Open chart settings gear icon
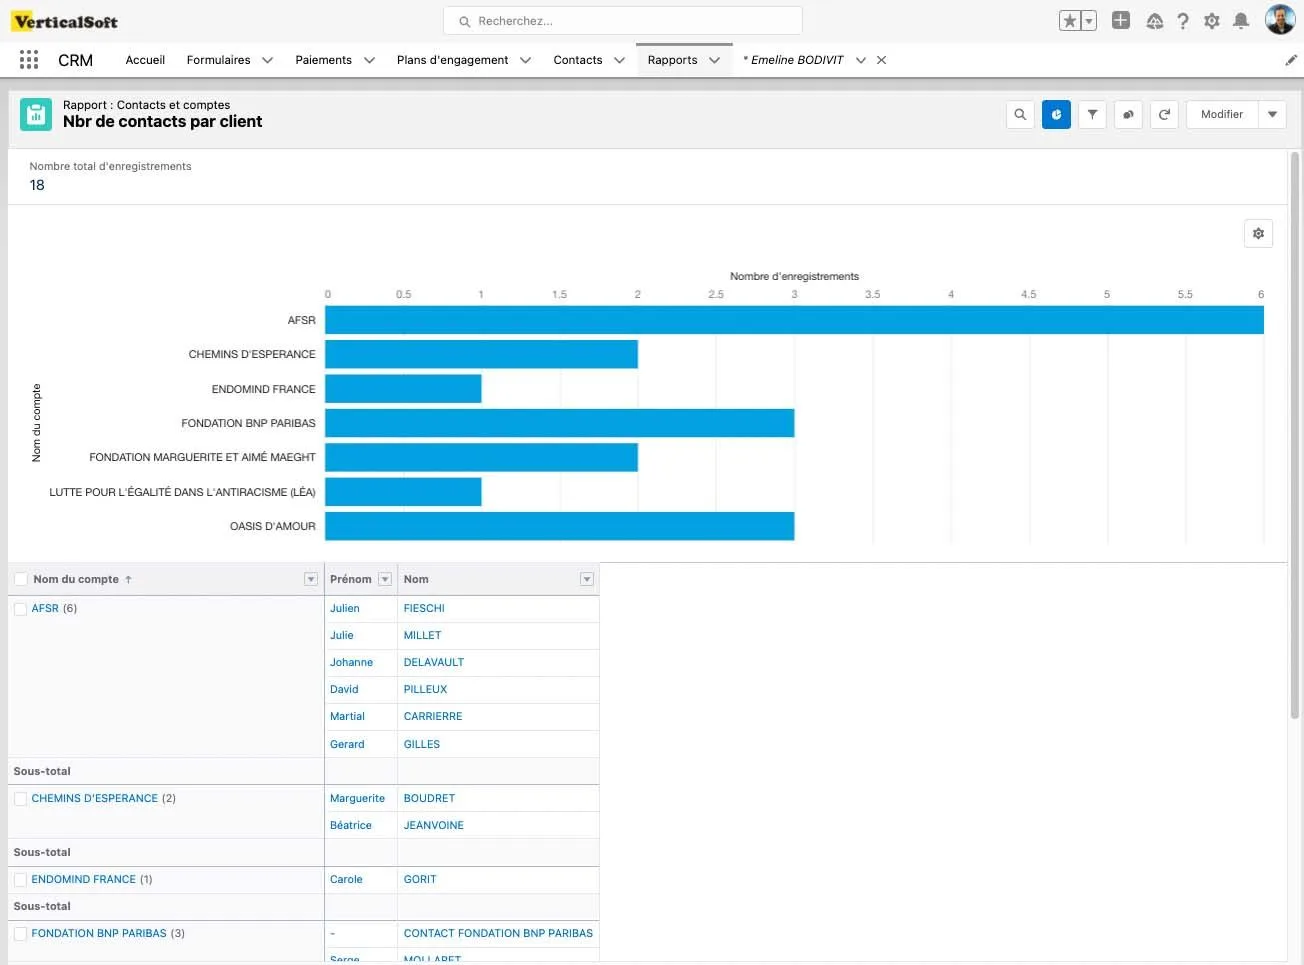1304x965 pixels. (1258, 233)
